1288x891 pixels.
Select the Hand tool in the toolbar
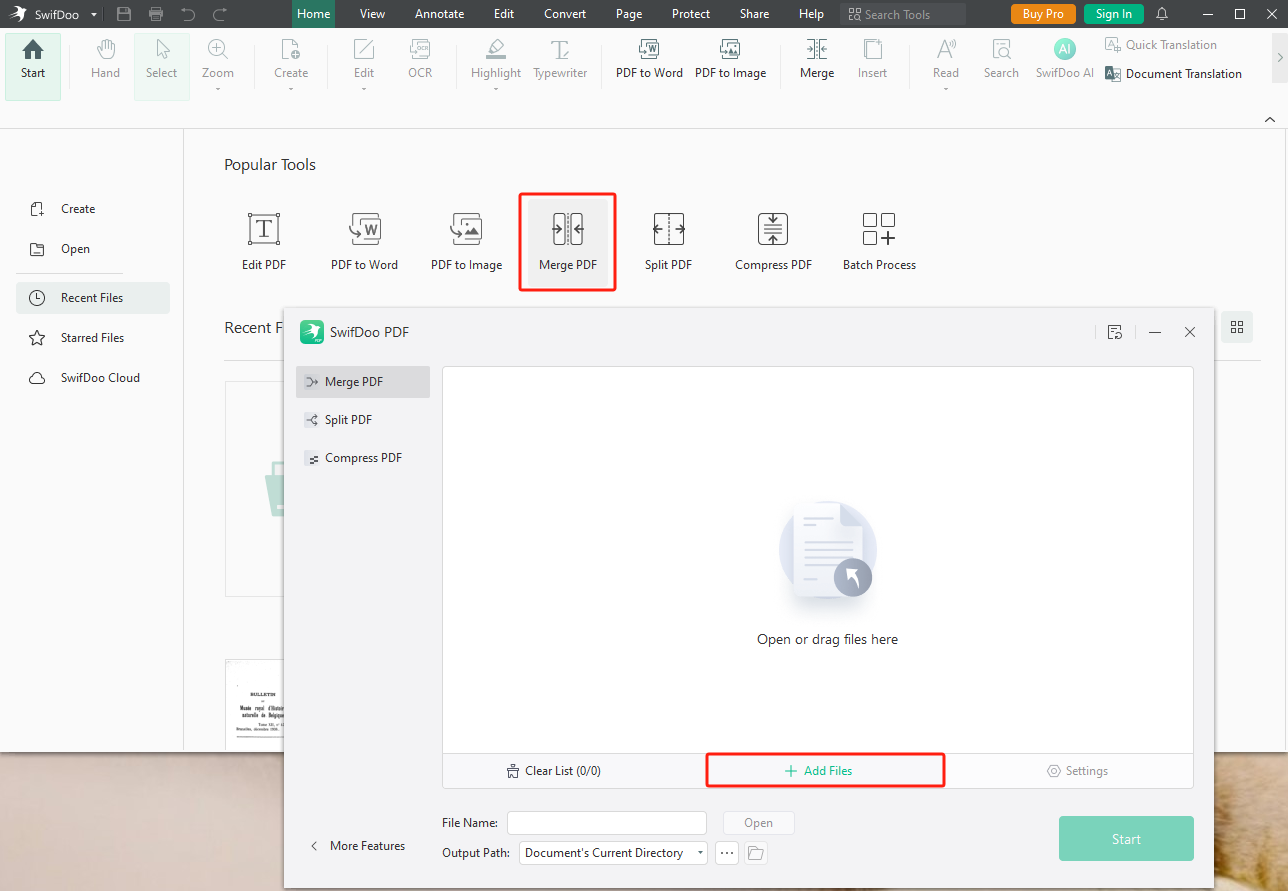pos(104,60)
